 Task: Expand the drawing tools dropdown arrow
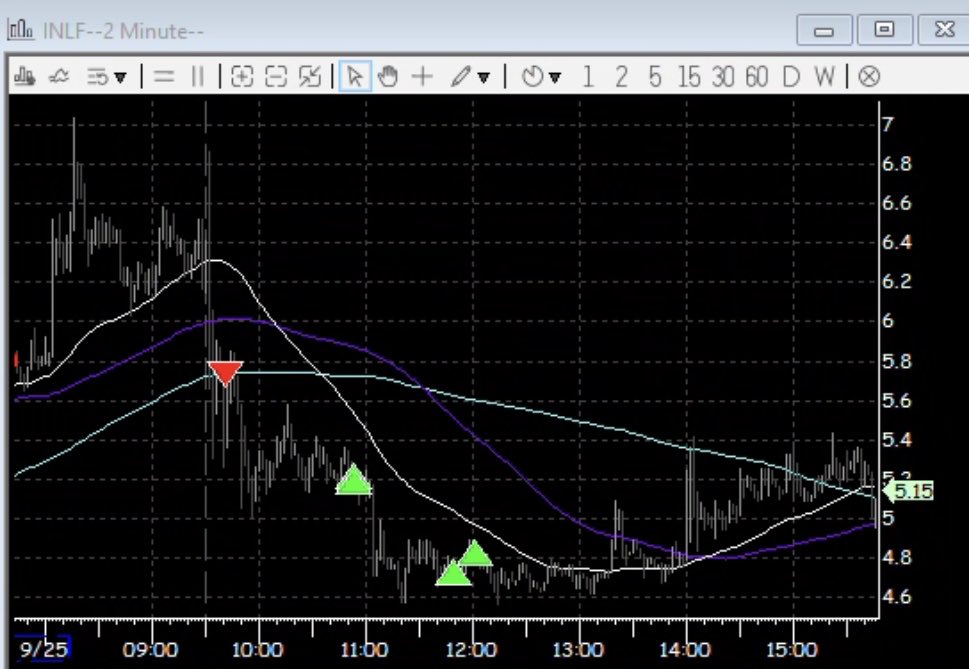pyautogui.click(x=484, y=78)
